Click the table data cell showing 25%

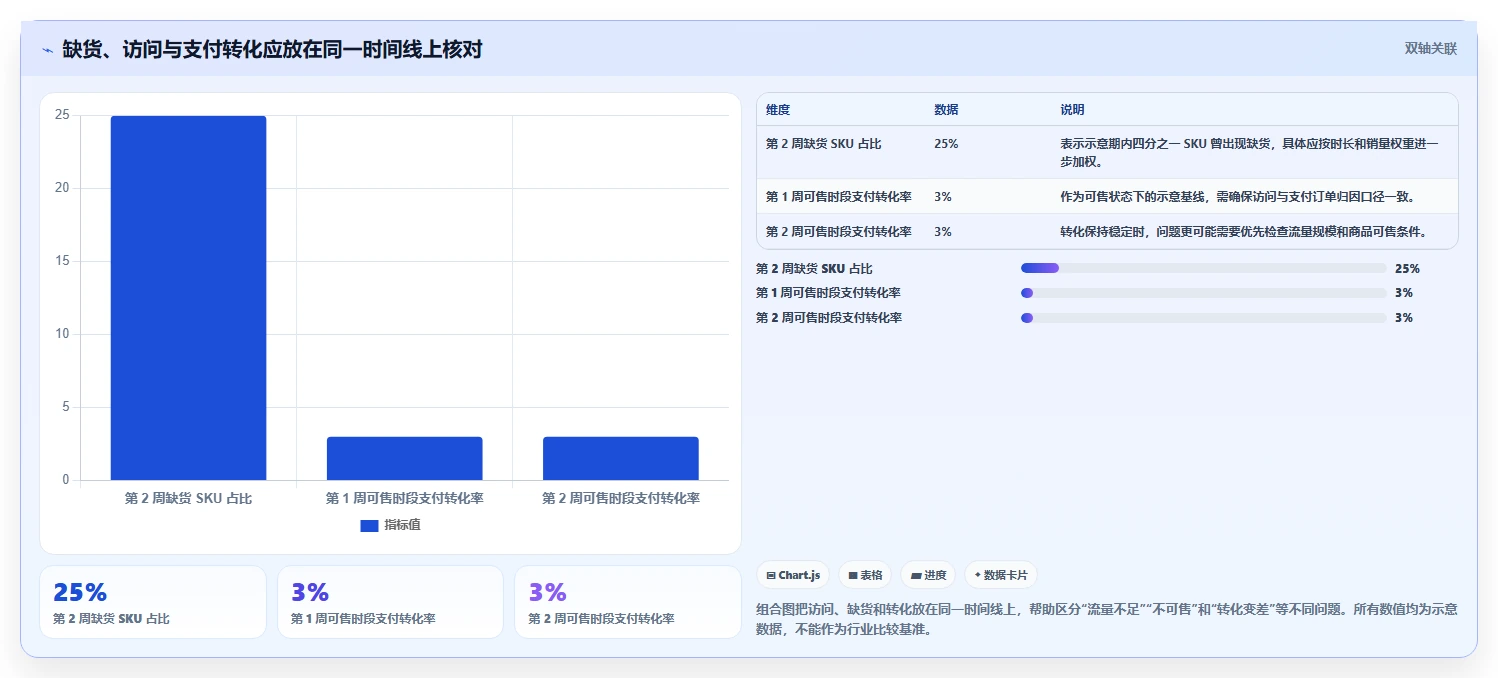946,144
